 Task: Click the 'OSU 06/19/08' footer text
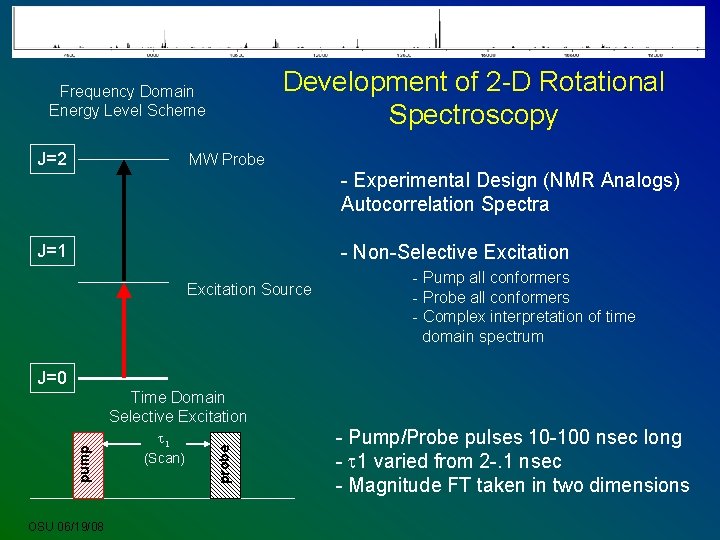pos(66,526)
